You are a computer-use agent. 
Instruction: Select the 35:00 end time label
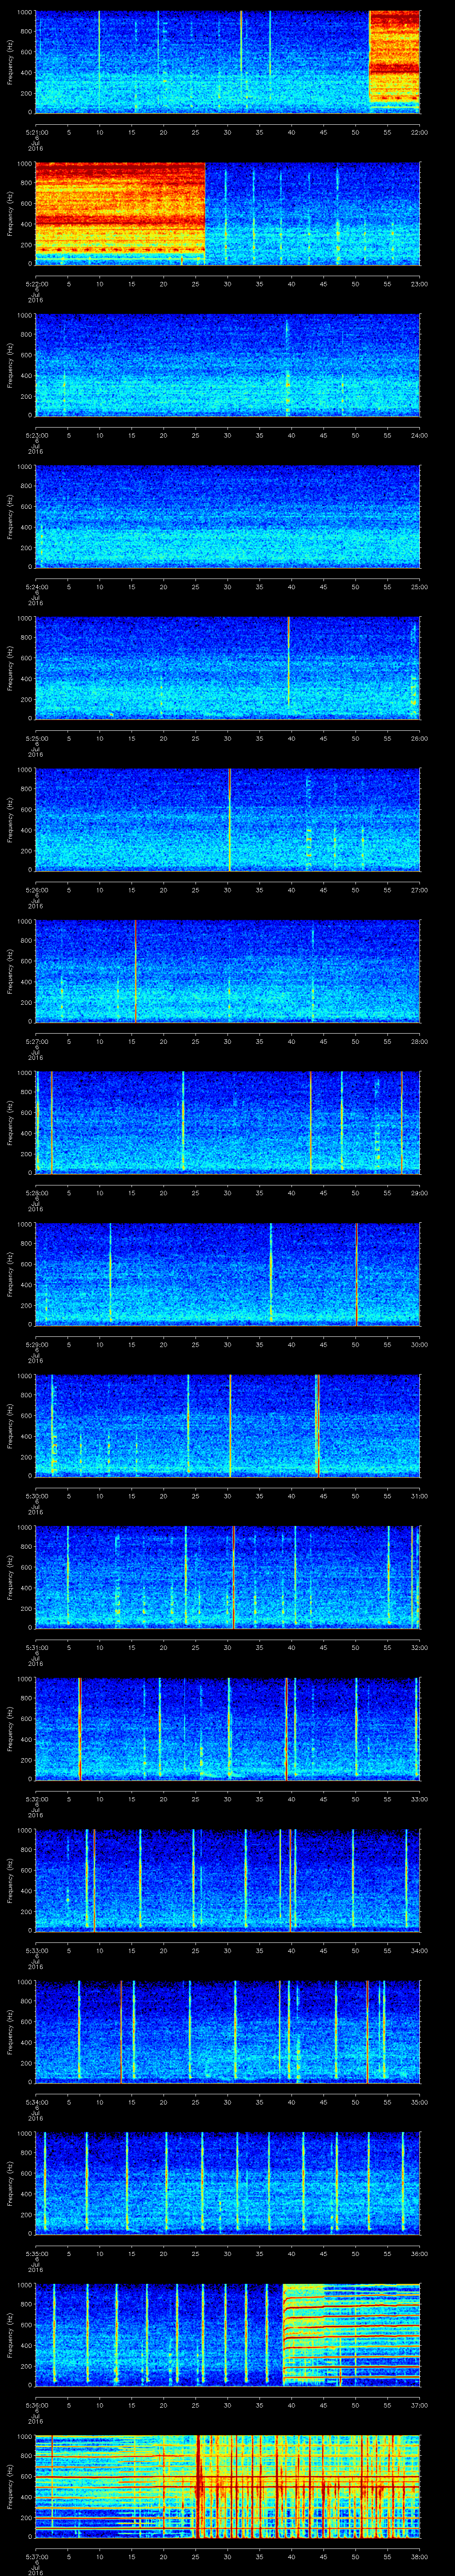(x=419, y=2102)
